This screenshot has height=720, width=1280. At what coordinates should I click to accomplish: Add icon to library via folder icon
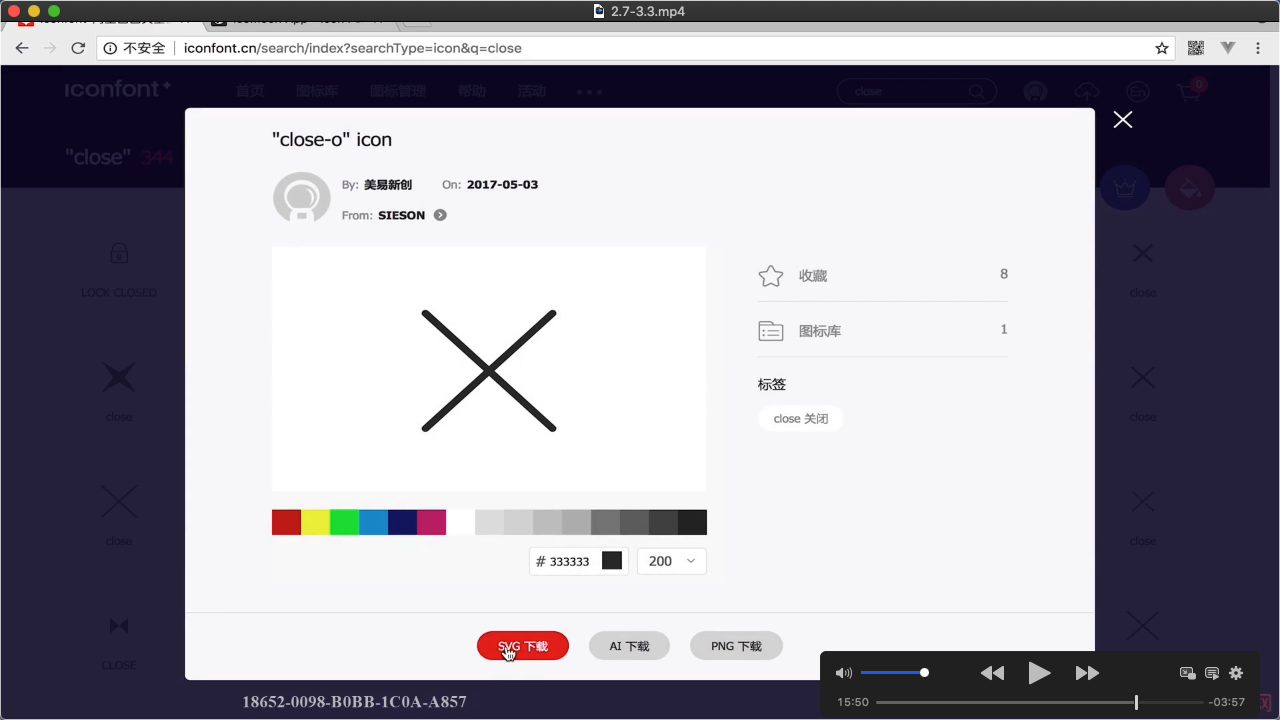tap(770, 331)
